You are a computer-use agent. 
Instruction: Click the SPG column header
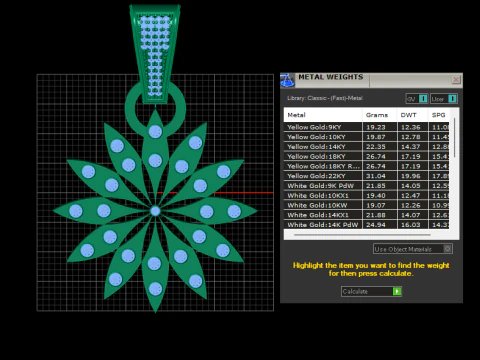pos(439,115)
